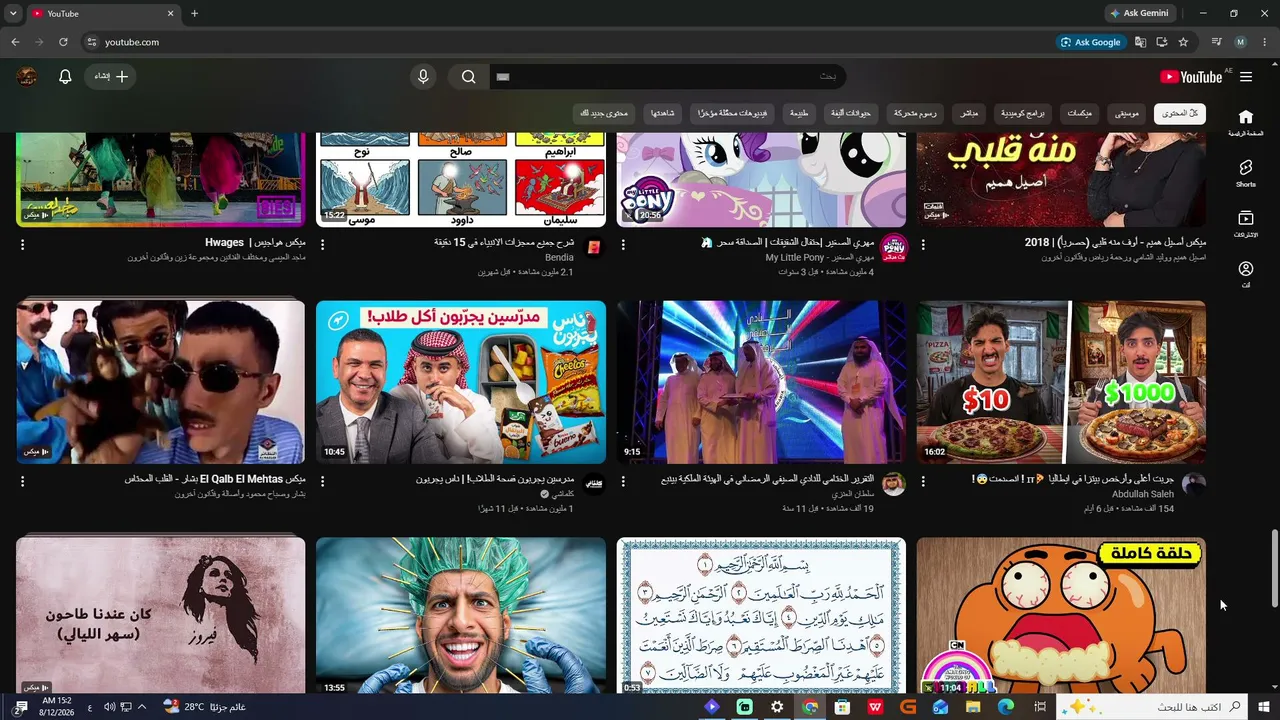Click the My Little Pony channel avatar
1280x720 pixels.
[x=893, y=248]
